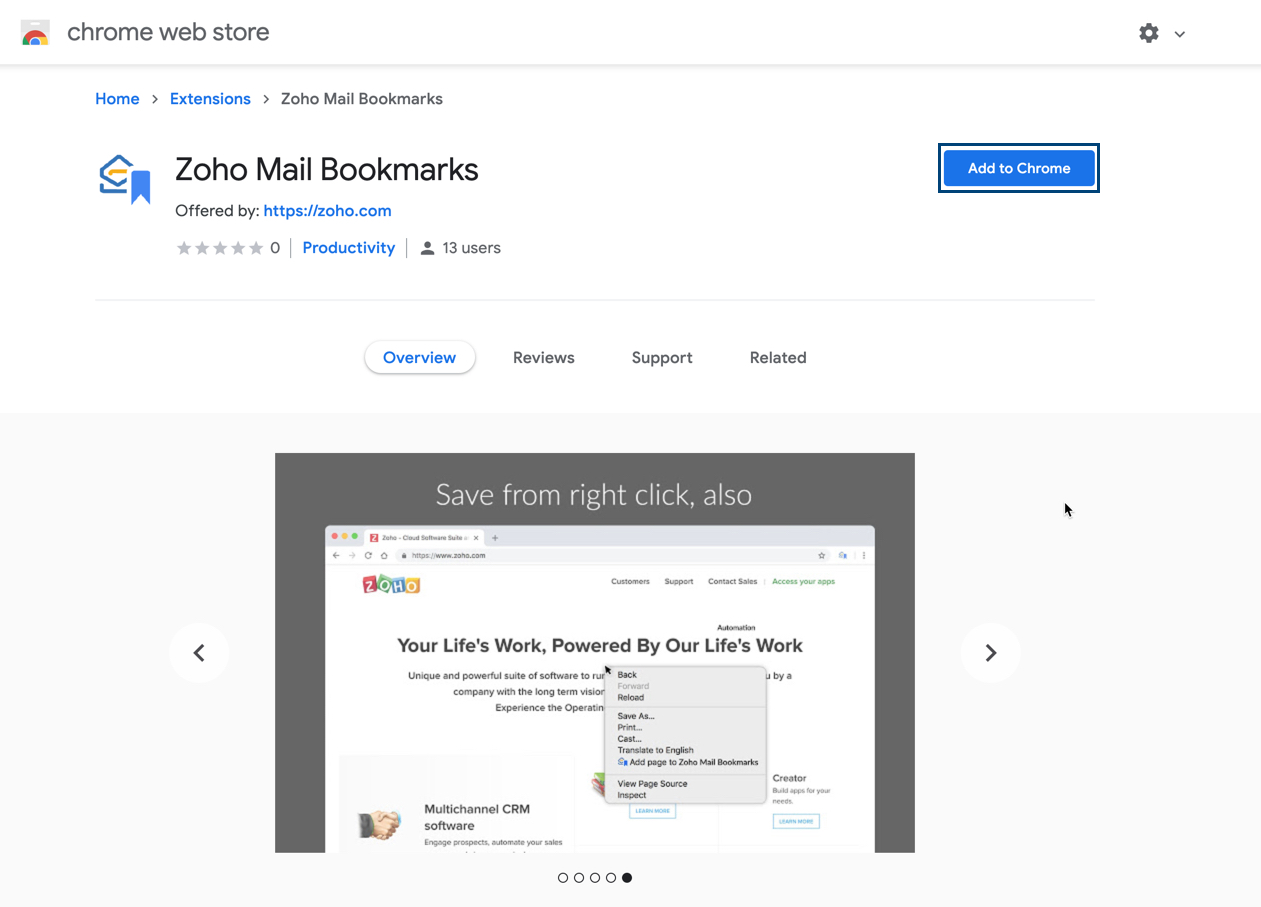Click the Zoho Mail Bookmarks extension icon
Image resolution: width=1261 pixels, height=907 pixels.
click(123, 180)
